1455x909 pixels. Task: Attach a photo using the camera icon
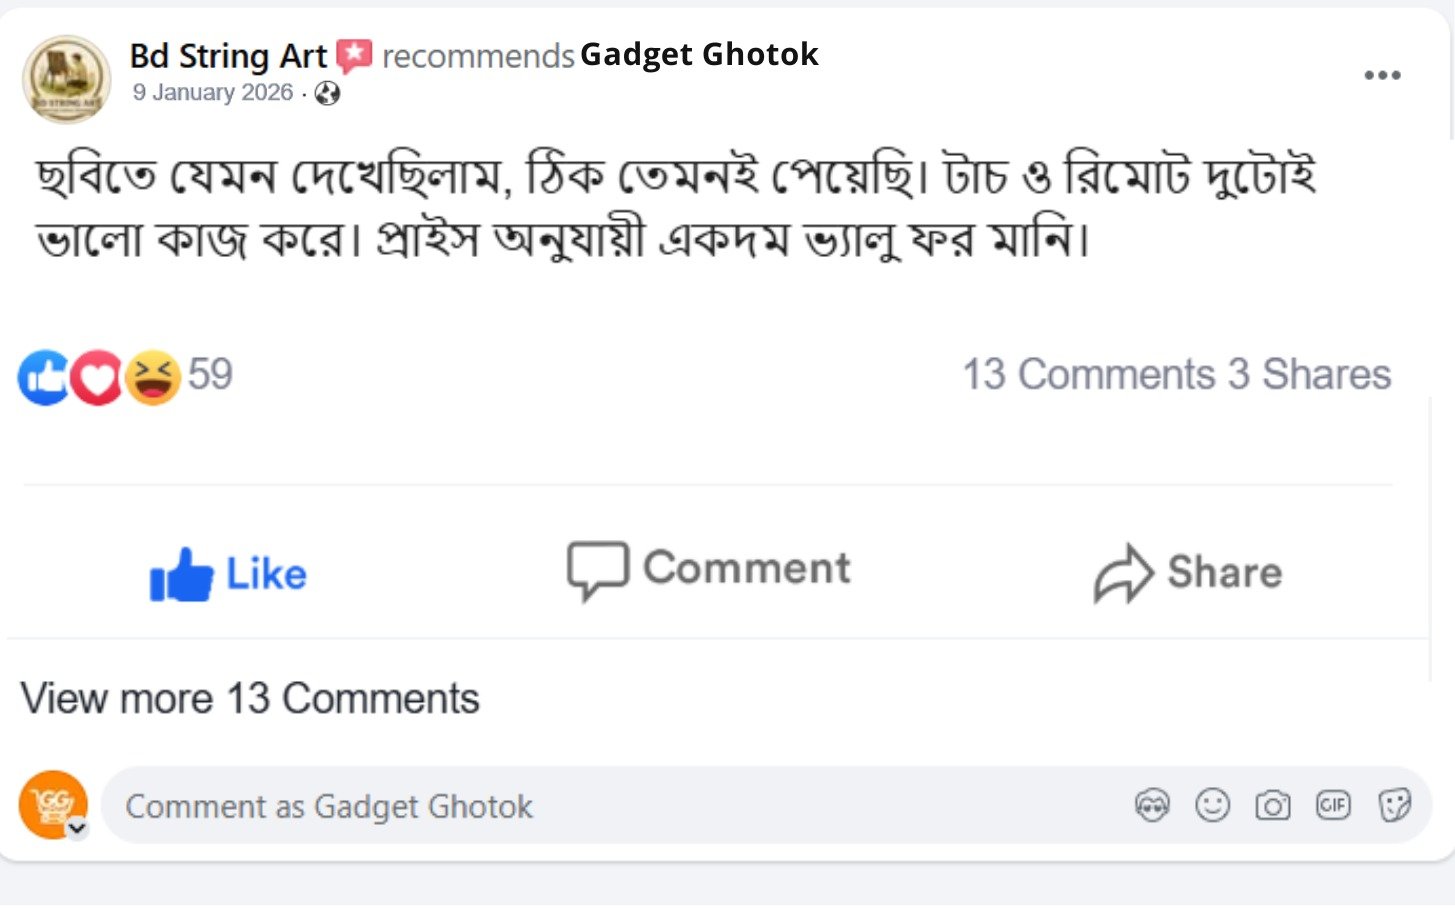click(1272, 805)
